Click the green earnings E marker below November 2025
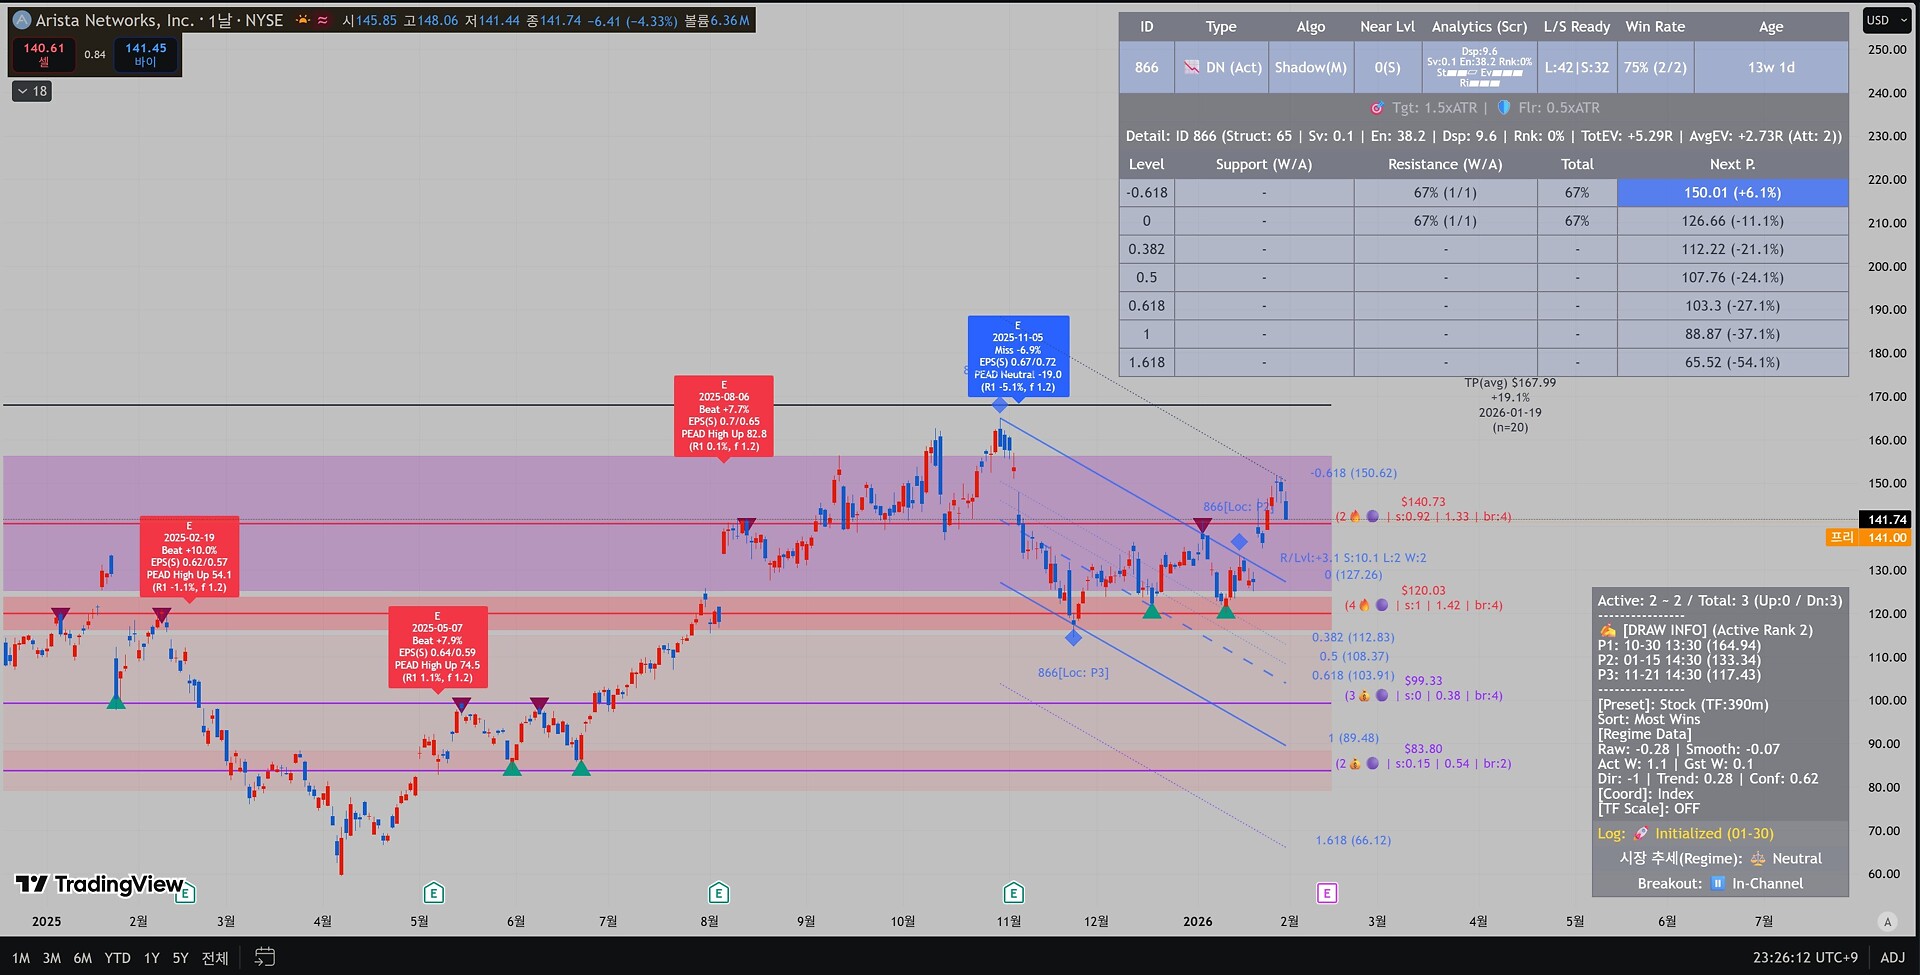 (1013, 892)
